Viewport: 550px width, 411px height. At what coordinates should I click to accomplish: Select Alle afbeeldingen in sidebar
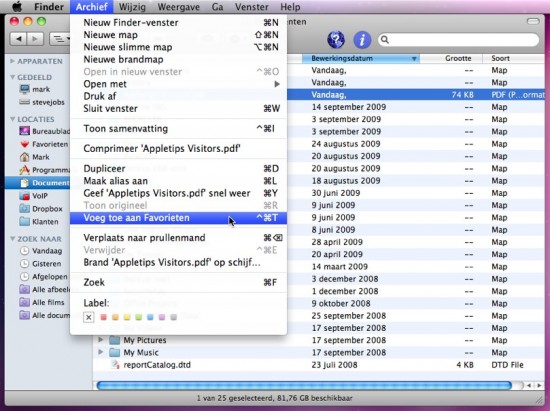coord(45,289)
